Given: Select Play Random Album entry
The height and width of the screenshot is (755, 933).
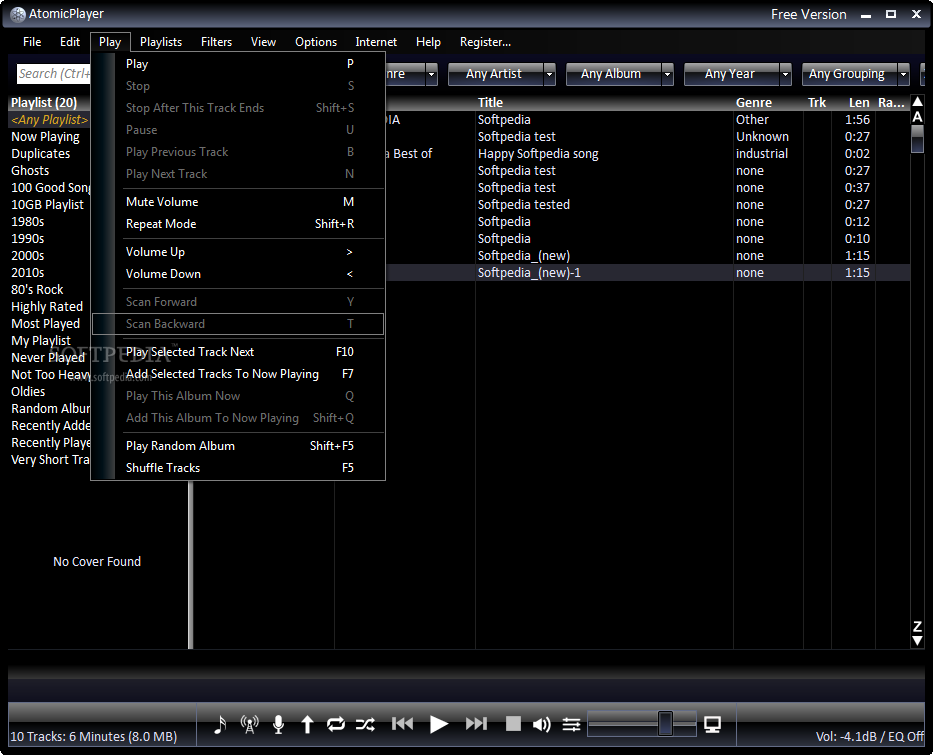Looking at the screenshot, I should [x=238, y=446].
